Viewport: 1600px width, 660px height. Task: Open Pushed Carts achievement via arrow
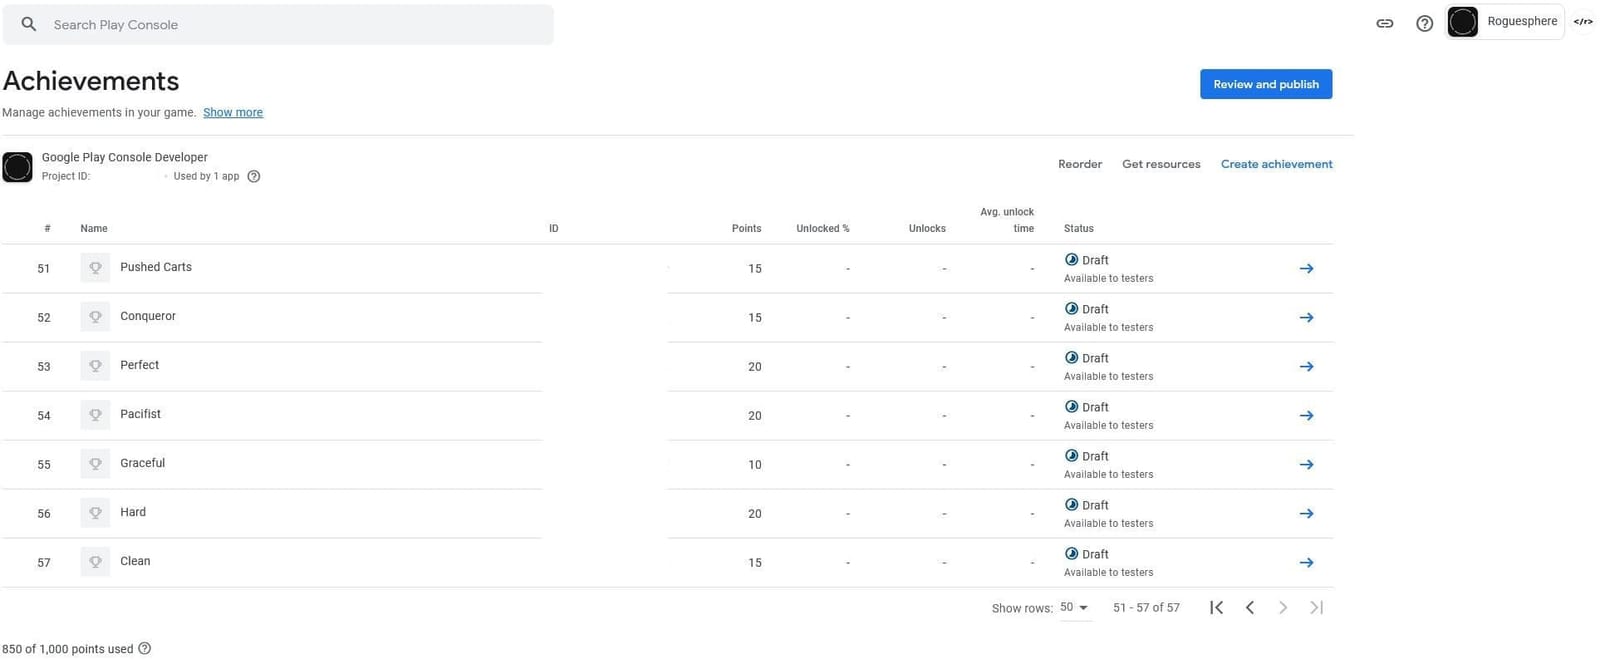[1306, 268]
